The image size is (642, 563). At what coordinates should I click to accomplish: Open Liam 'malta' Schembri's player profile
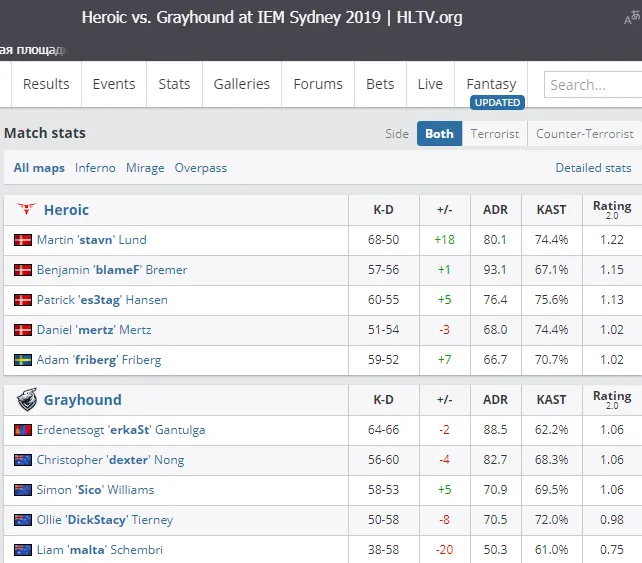pyautogui.click(x=99, y=550)
